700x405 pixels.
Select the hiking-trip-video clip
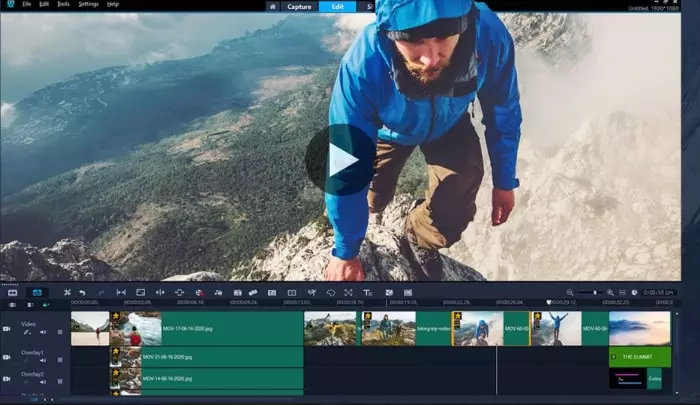[406, 328]
